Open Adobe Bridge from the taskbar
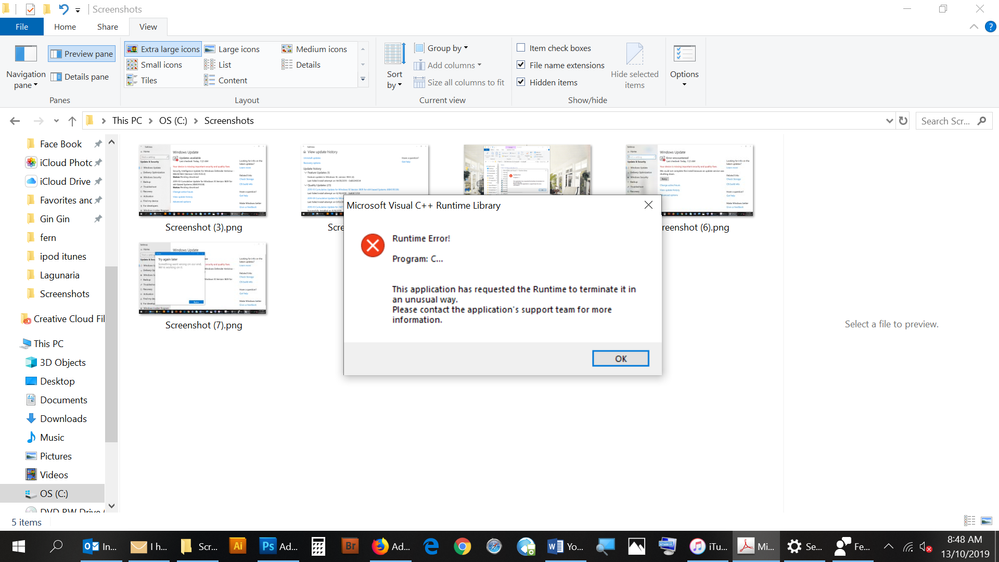Viewport: 999px width, 562px height. tap(349, 546)
